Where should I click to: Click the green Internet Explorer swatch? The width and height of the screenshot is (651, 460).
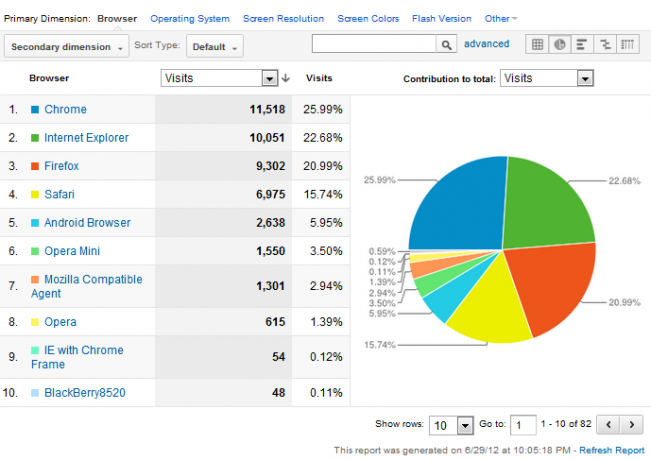coord(35,138)
